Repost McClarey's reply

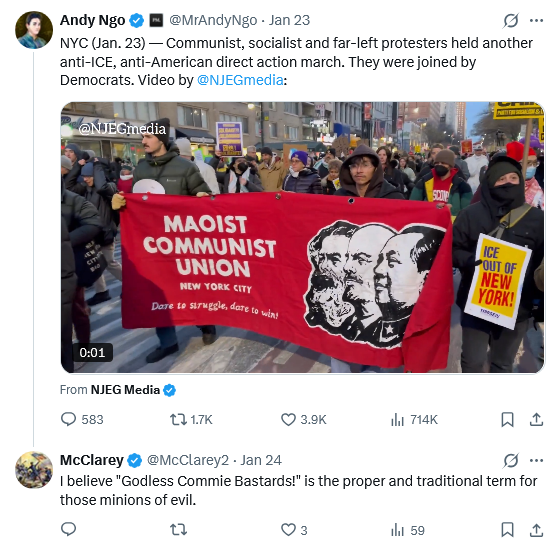178,529
